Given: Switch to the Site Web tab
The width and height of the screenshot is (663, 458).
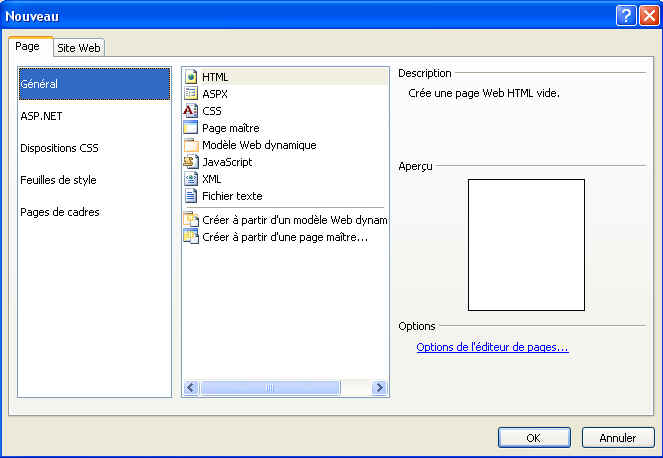Looking at the screenshot, I should tap(79, 48).
